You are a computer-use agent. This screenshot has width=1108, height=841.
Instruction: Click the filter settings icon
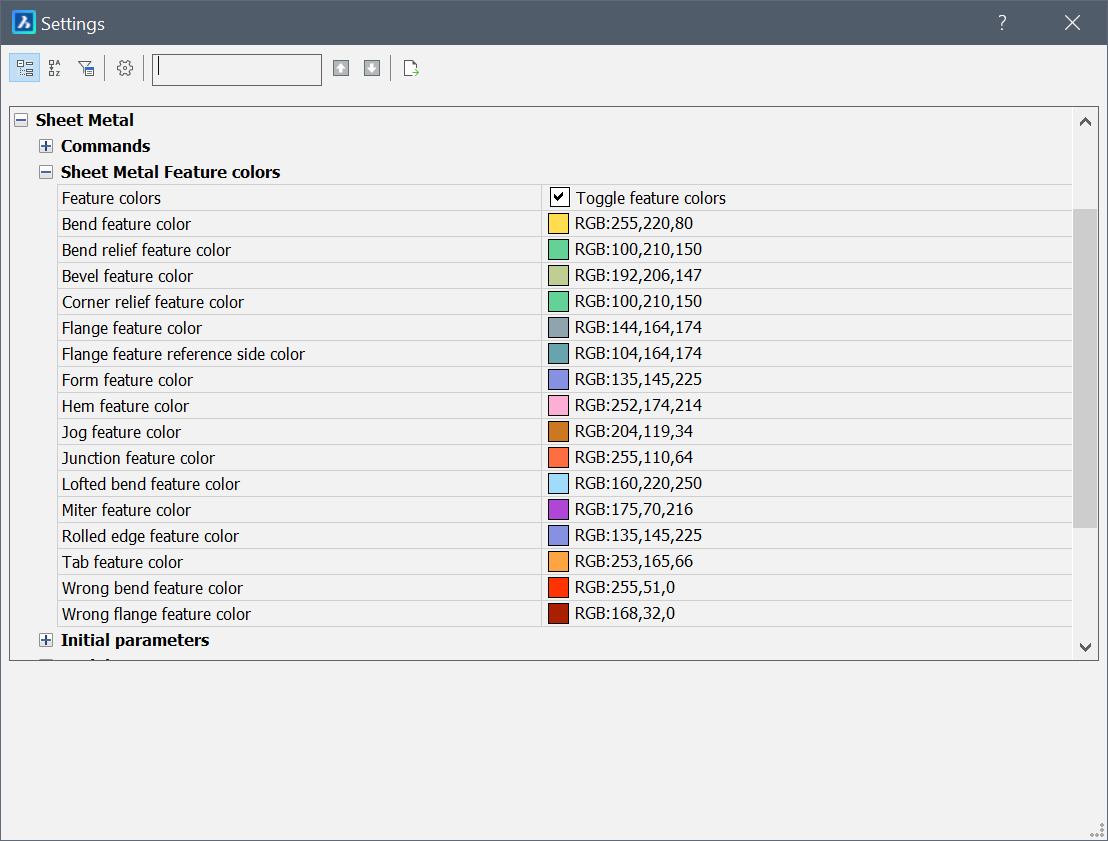tap(86, 68)
